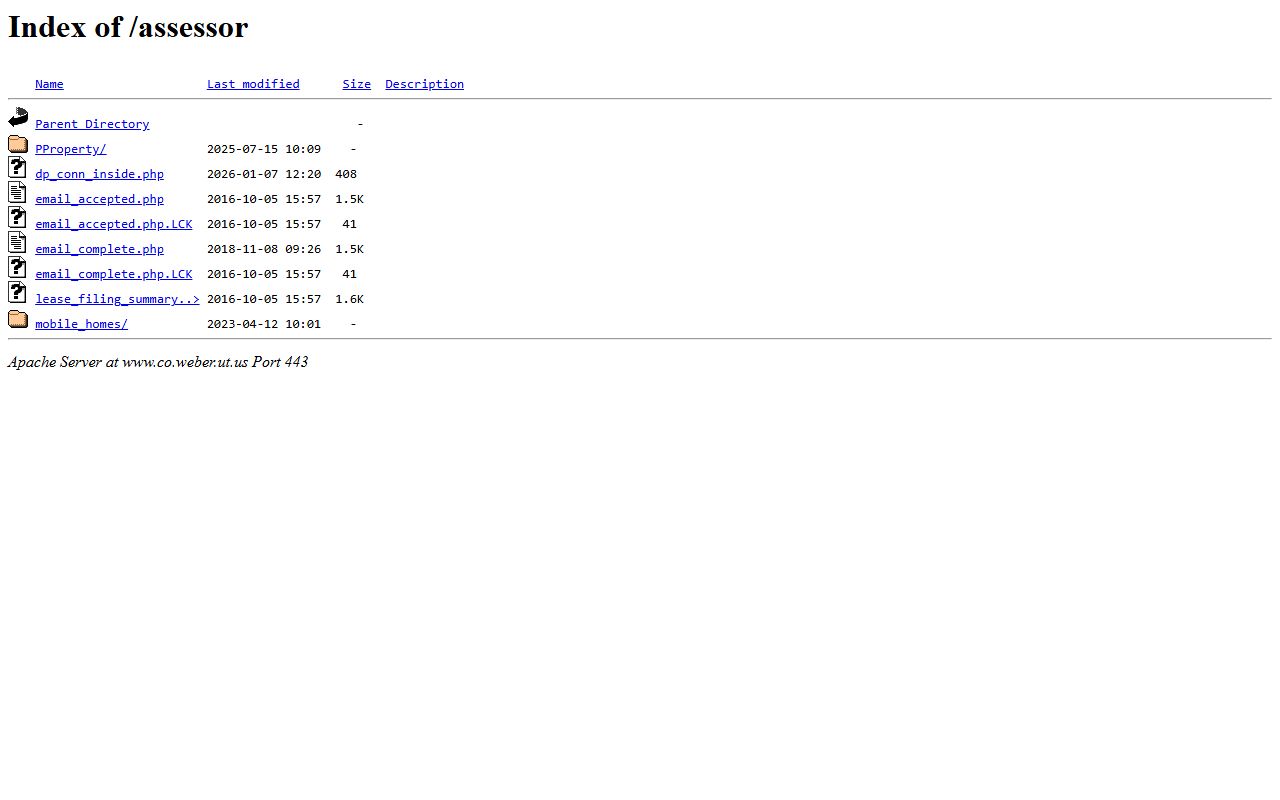1280x800 pixels.
Task: Click the text-file icon beside email_accepted.php
Action: (x=17, y=193)
